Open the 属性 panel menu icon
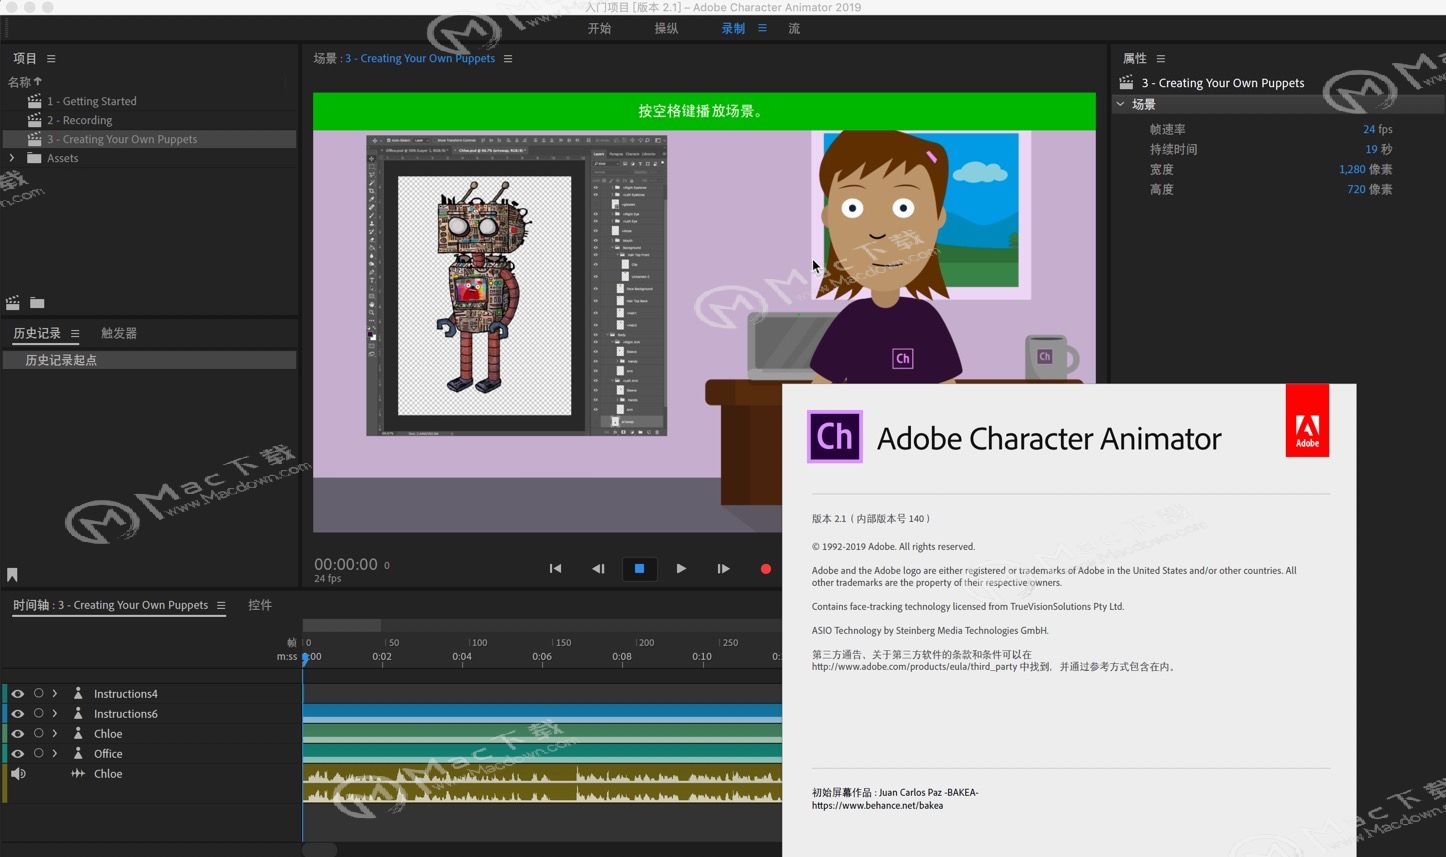This screenshot has width=1446, height=857. click(1160, 59)
